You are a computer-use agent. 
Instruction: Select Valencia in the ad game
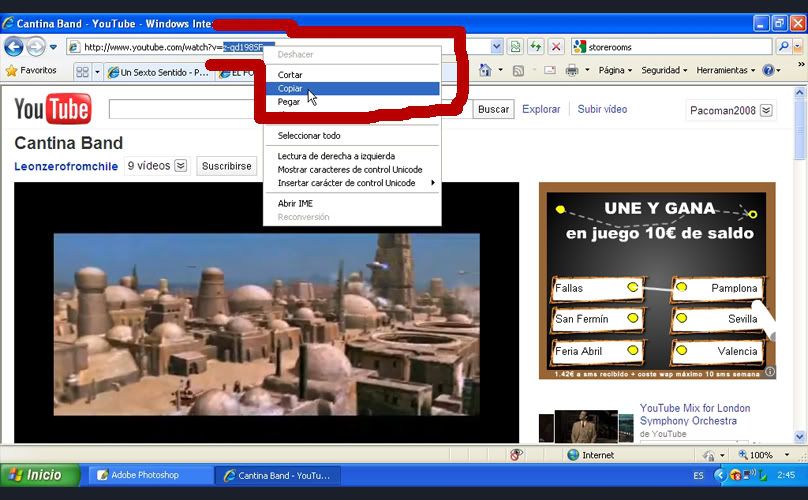pyautogui.click(x=717, y=351)
